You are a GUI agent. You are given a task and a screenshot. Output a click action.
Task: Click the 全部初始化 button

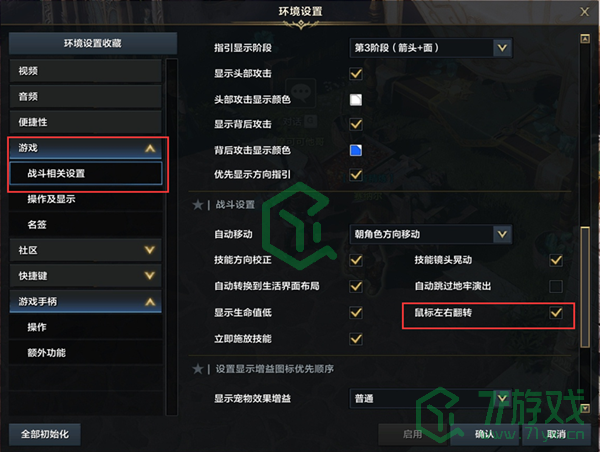click(x=45, y=434)
